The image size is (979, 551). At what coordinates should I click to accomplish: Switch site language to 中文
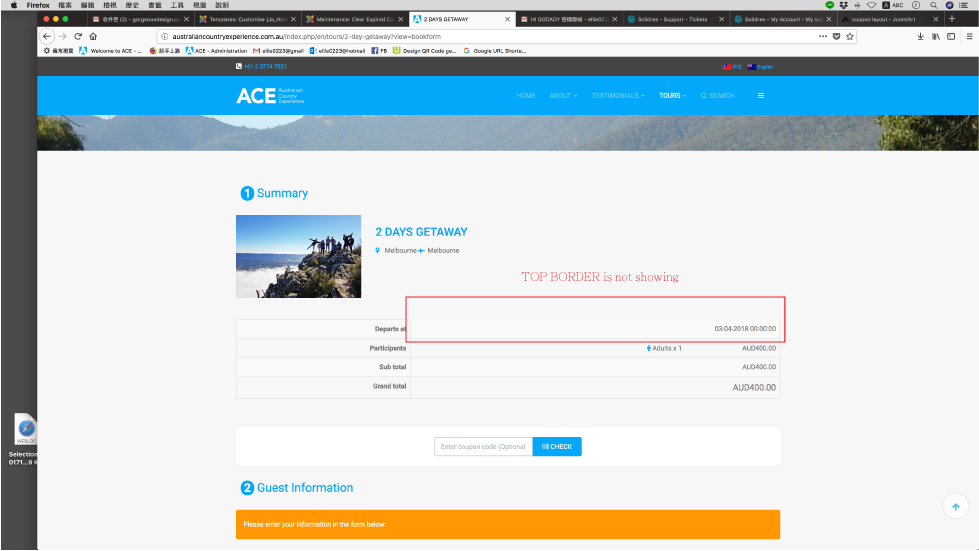click(x=732, y=67)
